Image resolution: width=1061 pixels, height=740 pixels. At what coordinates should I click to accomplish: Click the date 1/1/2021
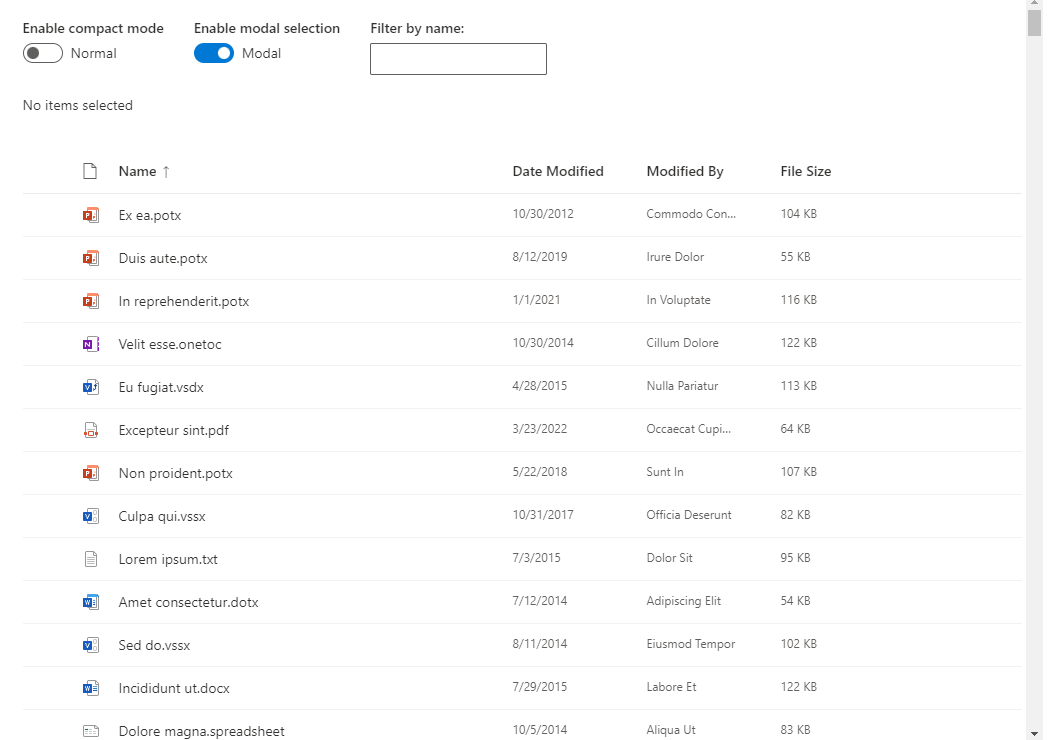click(x=537, y=300)
